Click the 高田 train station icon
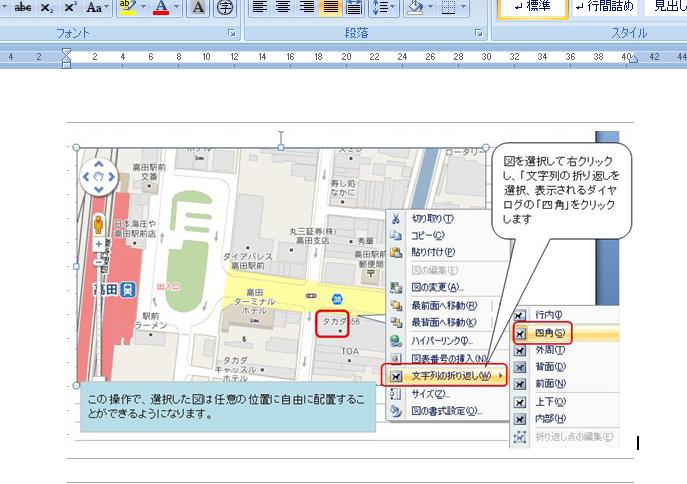Image resolution: width=687 pixels, height=484 pixels. [x=128, y=290]
